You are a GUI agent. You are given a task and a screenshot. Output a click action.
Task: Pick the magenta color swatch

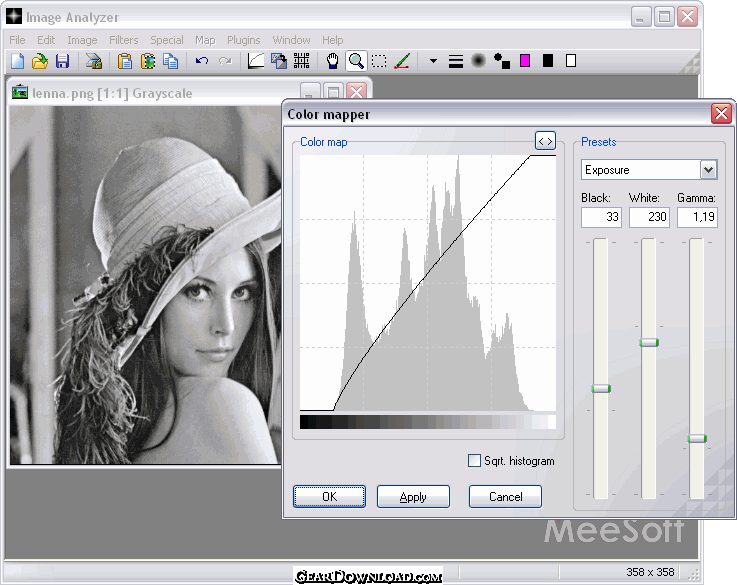point(525,61)
